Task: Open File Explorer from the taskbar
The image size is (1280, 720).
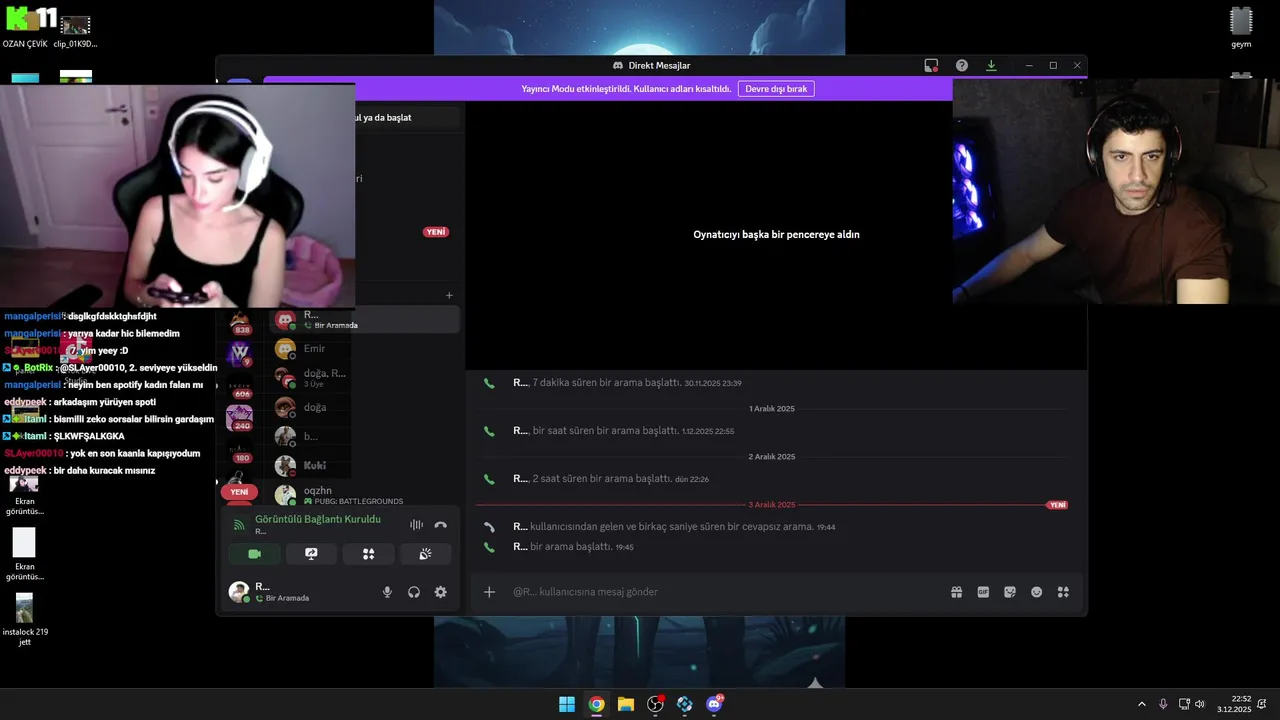Action: pos(626,704)
